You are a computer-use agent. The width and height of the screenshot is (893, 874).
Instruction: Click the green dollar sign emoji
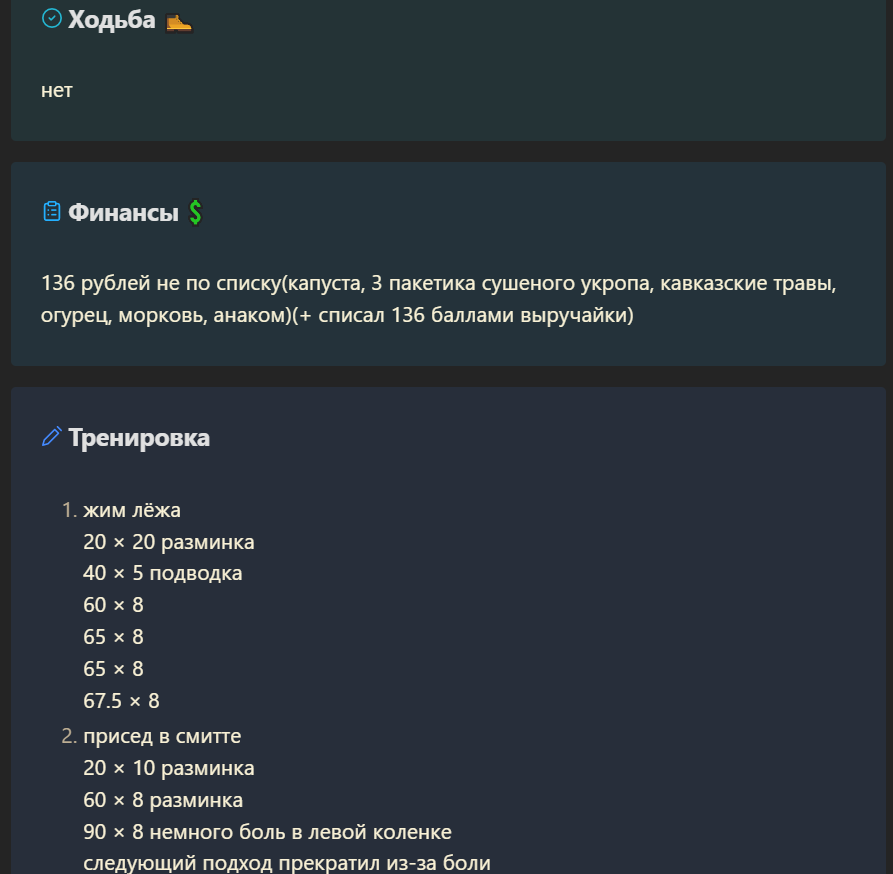click(195, 212)
